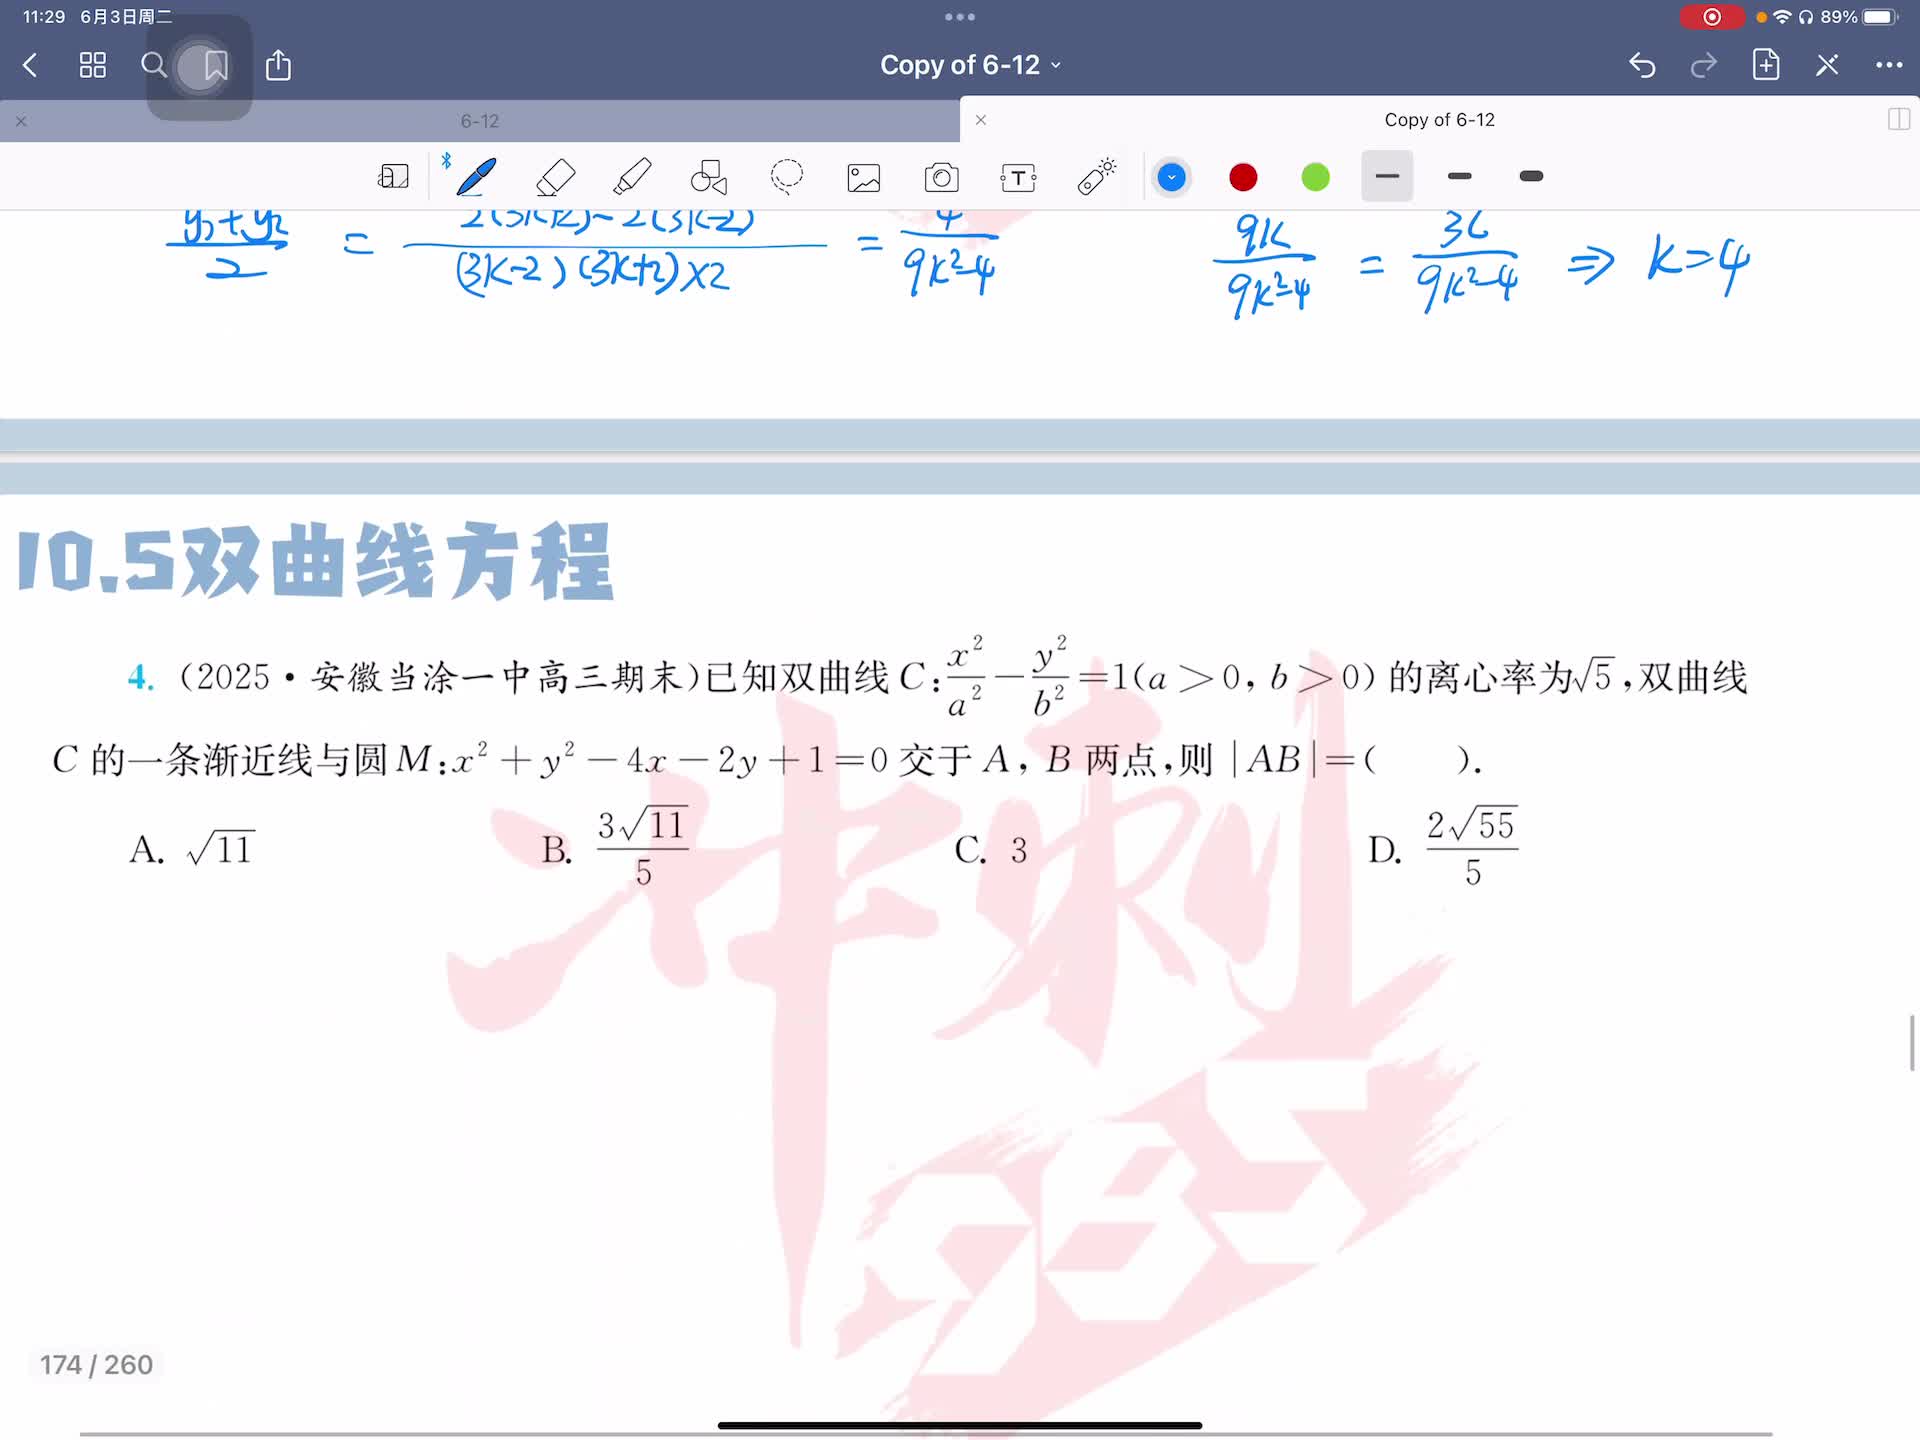Open the three-dots more options menu
This screenshot has width=1920, height=1440.
(1888, 65)
